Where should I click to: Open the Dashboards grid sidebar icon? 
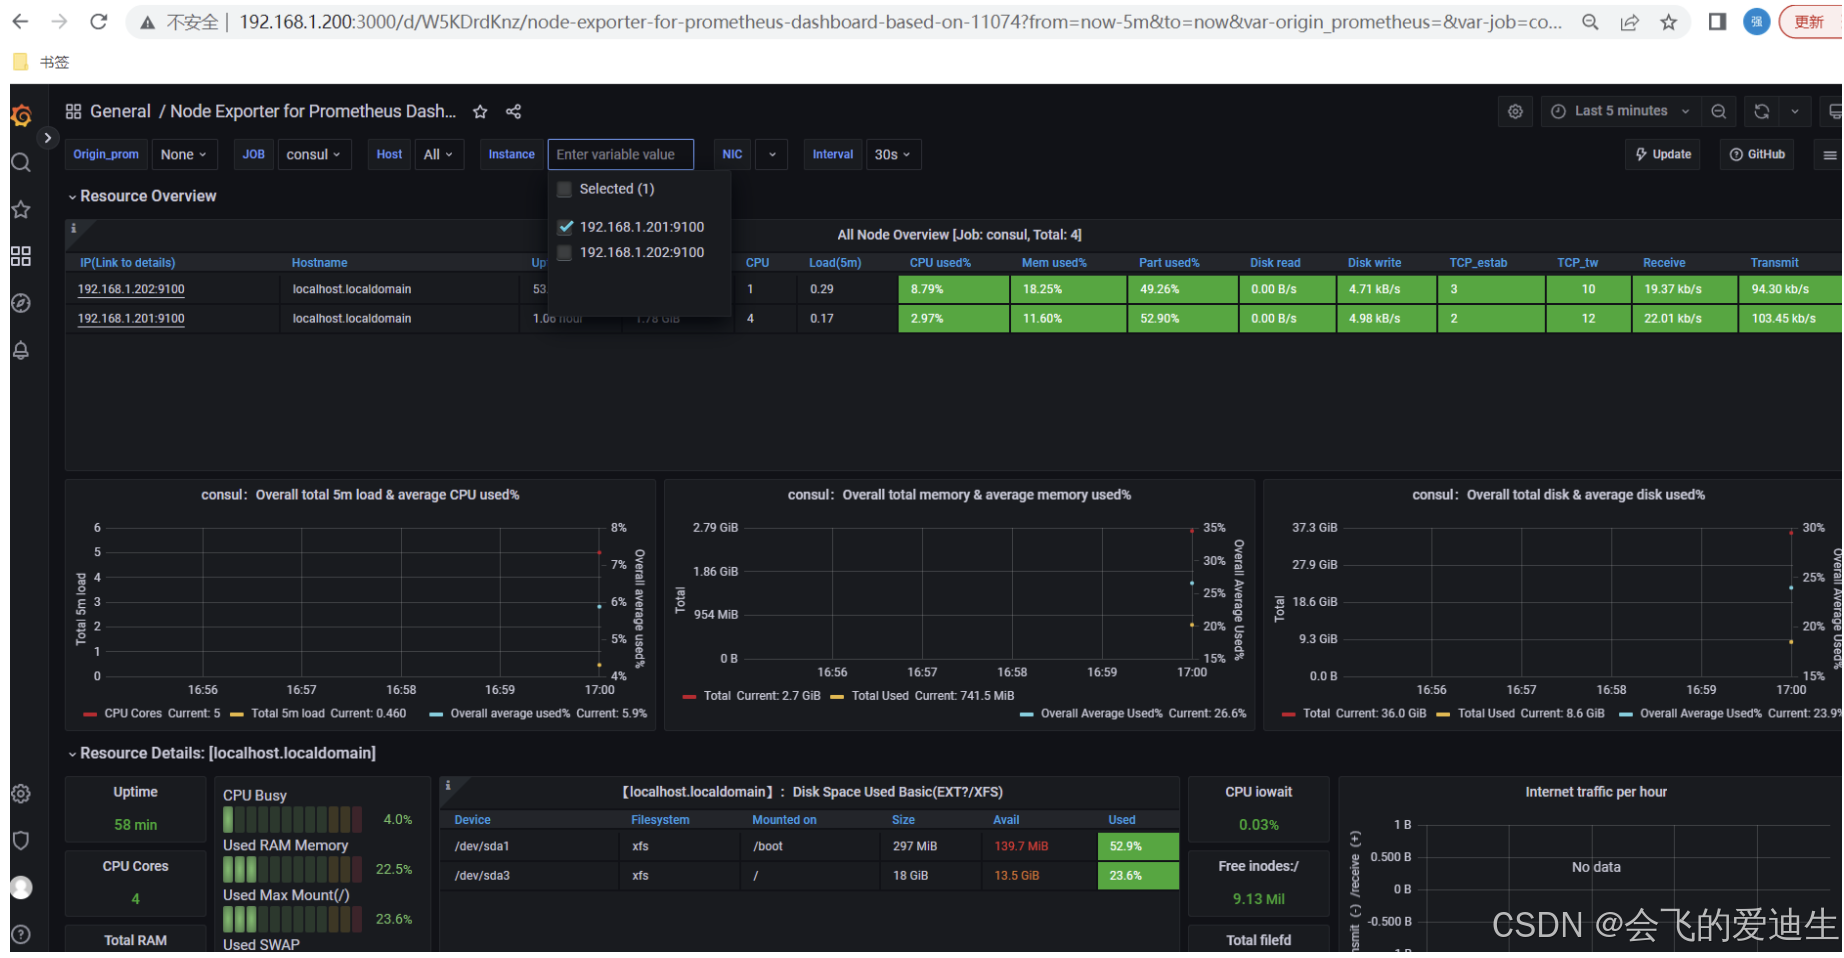click(x=21, y=256)
